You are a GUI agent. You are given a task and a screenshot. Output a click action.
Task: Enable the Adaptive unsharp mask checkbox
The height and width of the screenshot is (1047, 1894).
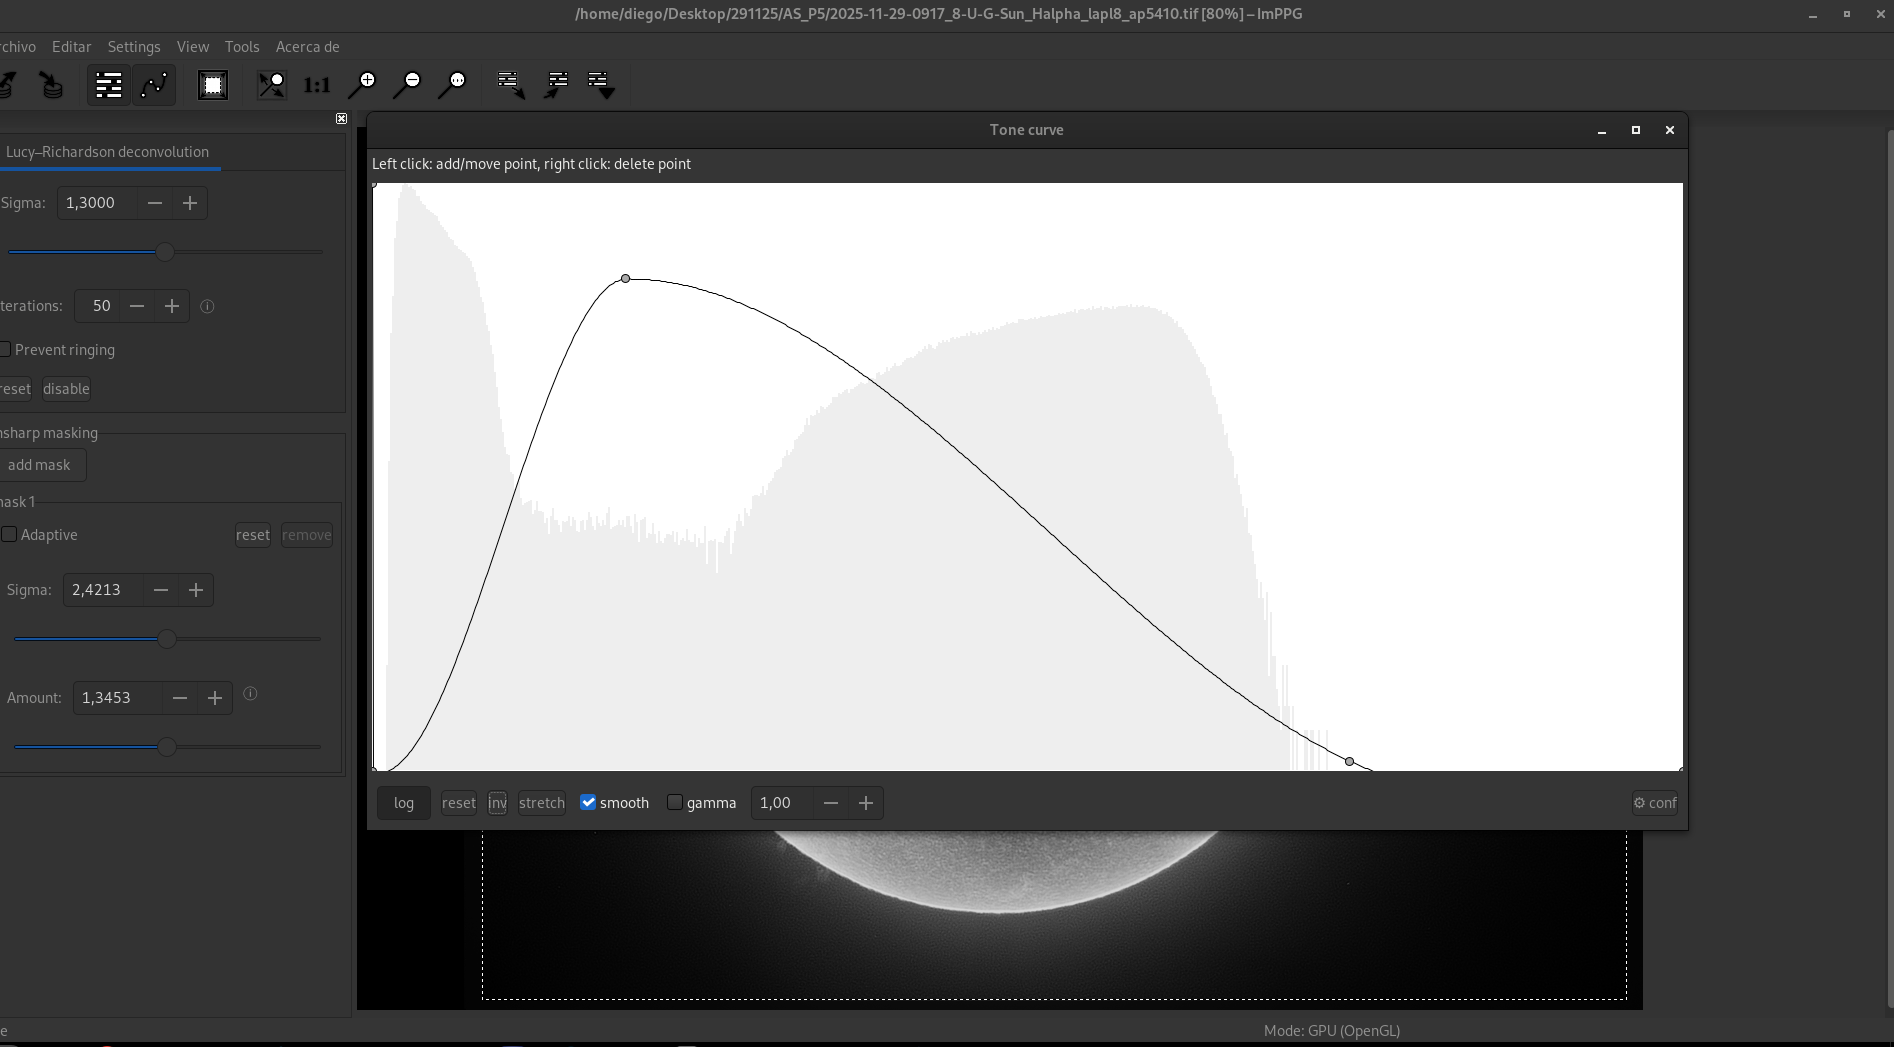9,535
